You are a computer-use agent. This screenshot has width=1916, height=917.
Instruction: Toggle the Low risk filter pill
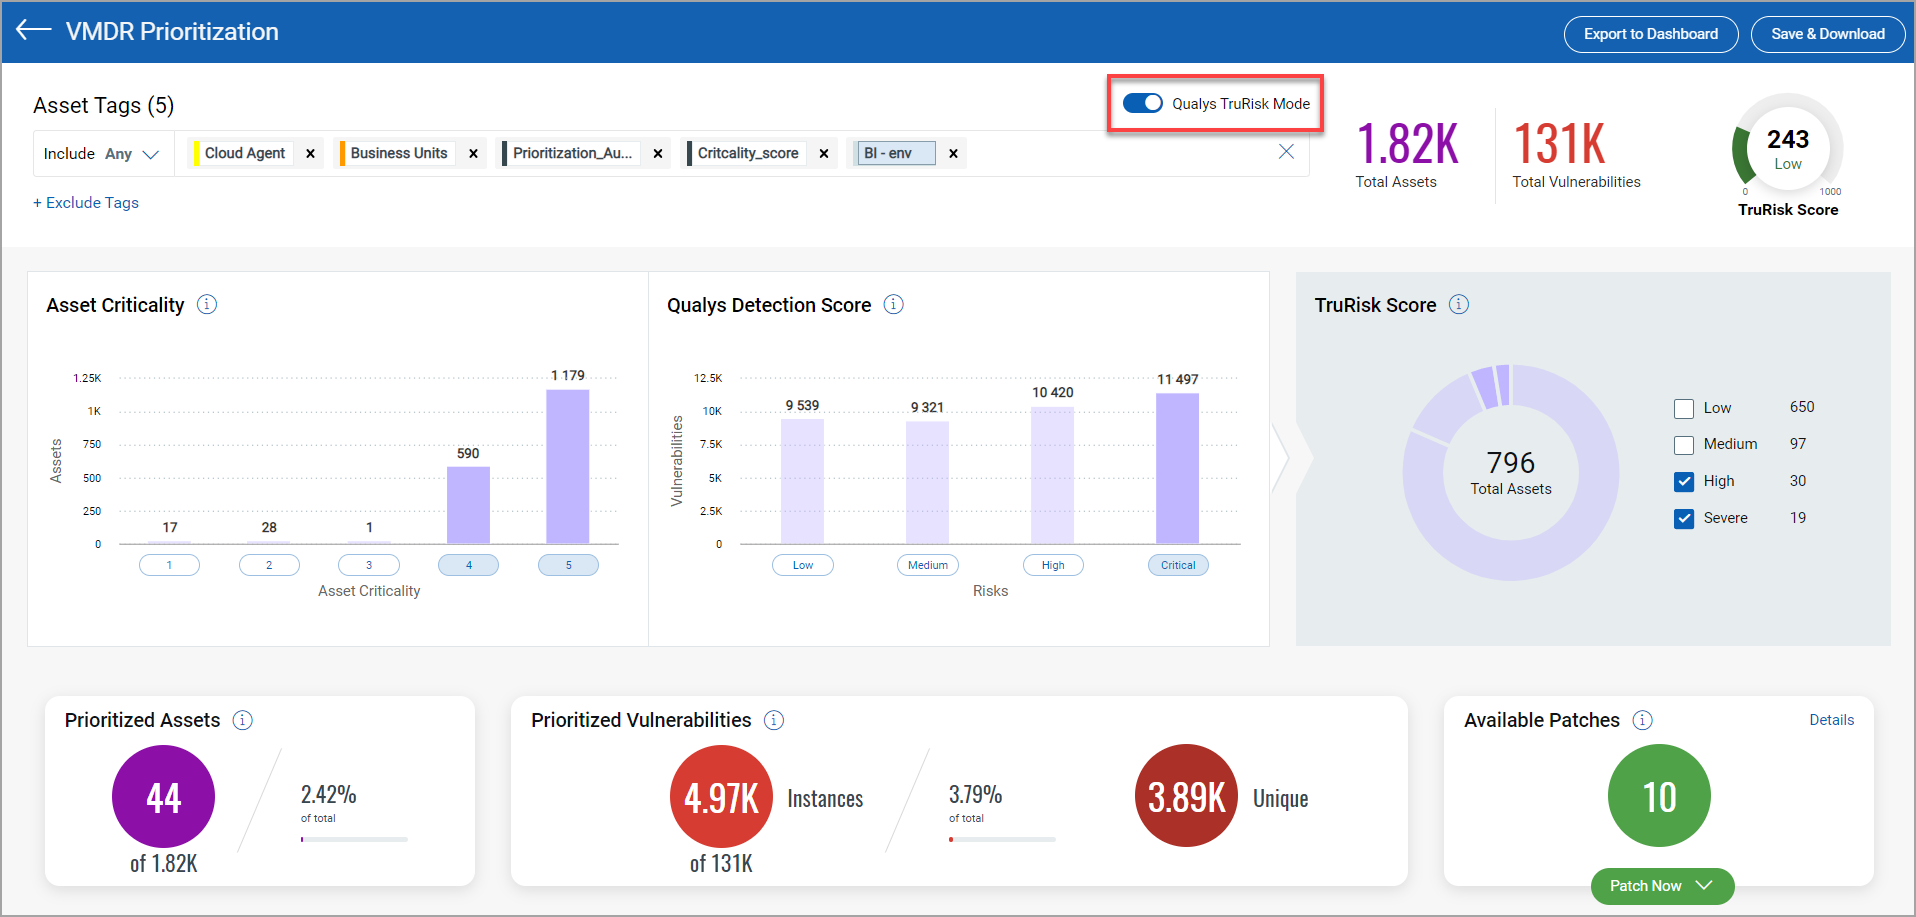pos(803,565)
